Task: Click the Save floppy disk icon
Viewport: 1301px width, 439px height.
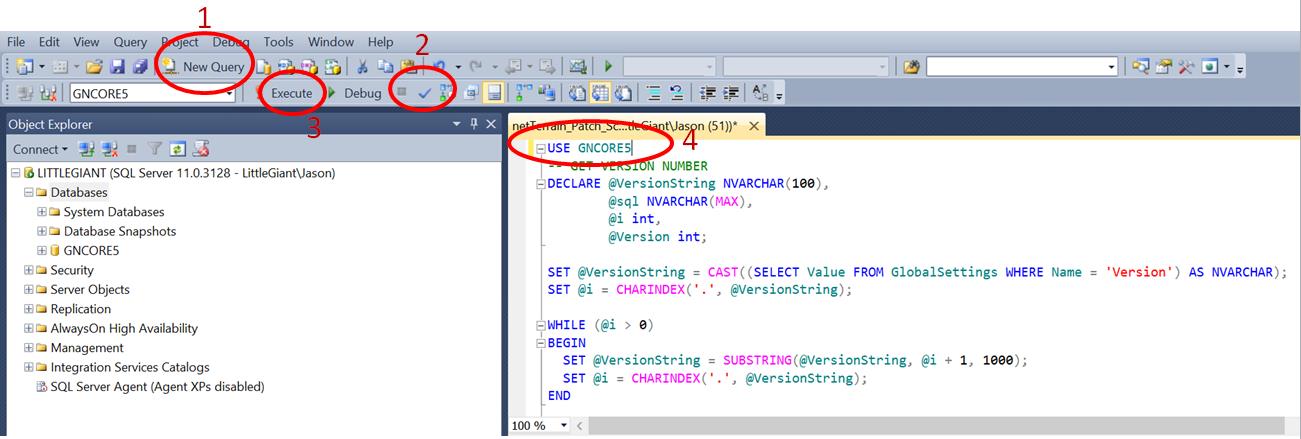Action: click(117, 67)
